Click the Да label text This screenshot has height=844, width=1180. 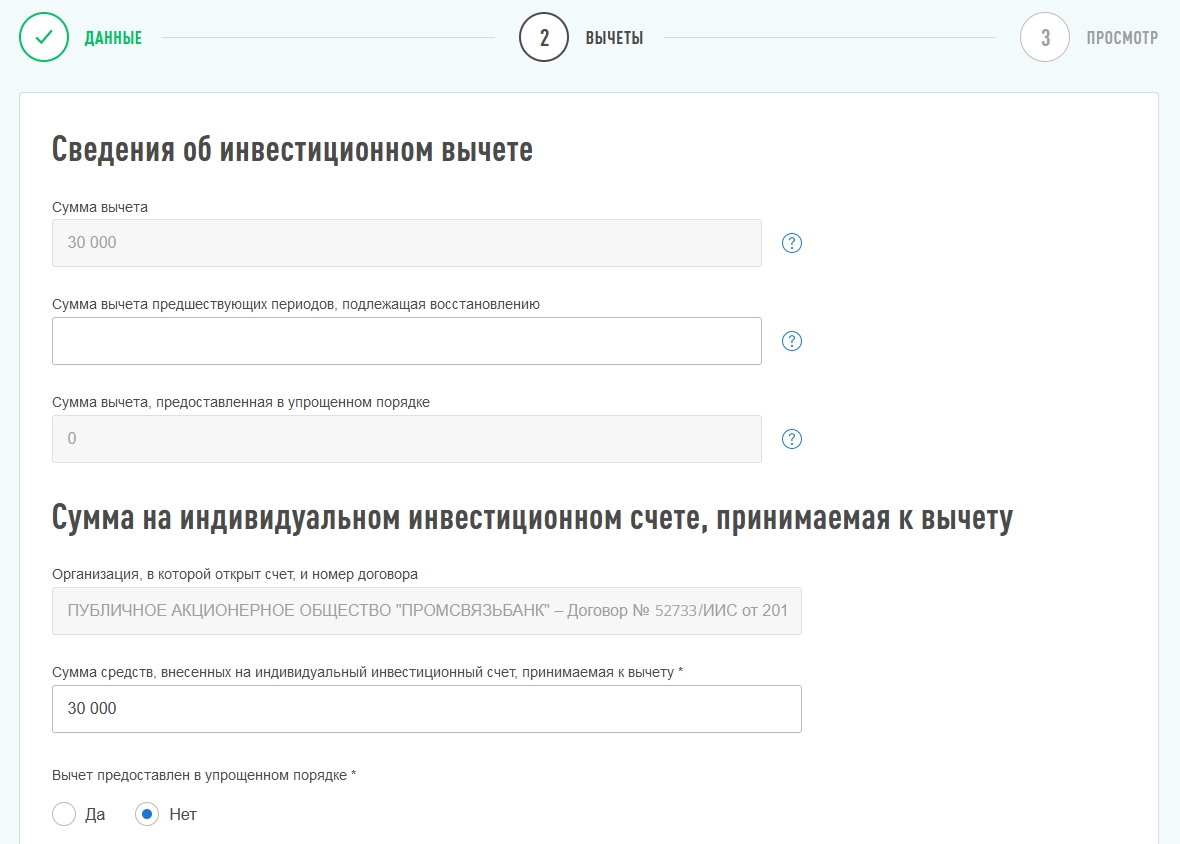point(95,815)
